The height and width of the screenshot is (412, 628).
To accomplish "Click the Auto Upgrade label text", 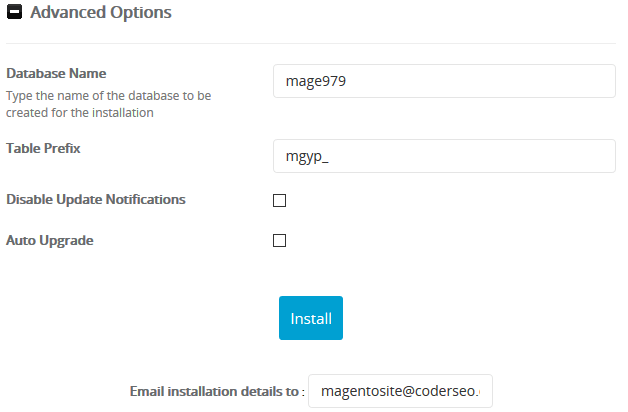I will [50, 240].
